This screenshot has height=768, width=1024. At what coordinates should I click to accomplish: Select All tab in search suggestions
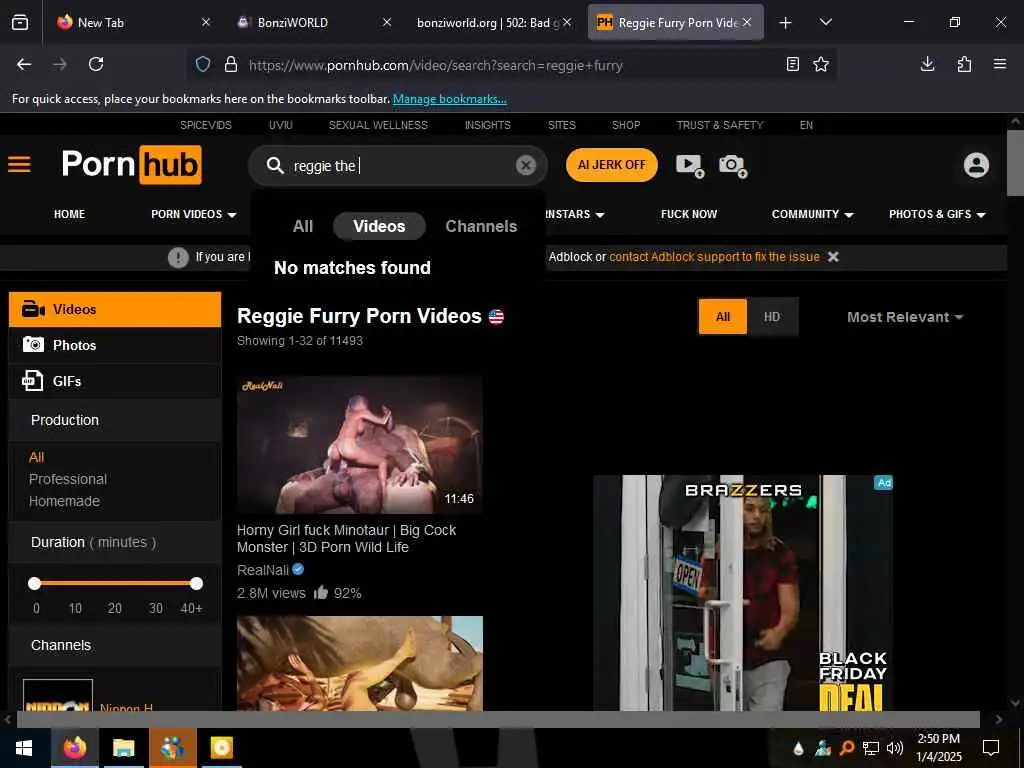pos(303,226)
